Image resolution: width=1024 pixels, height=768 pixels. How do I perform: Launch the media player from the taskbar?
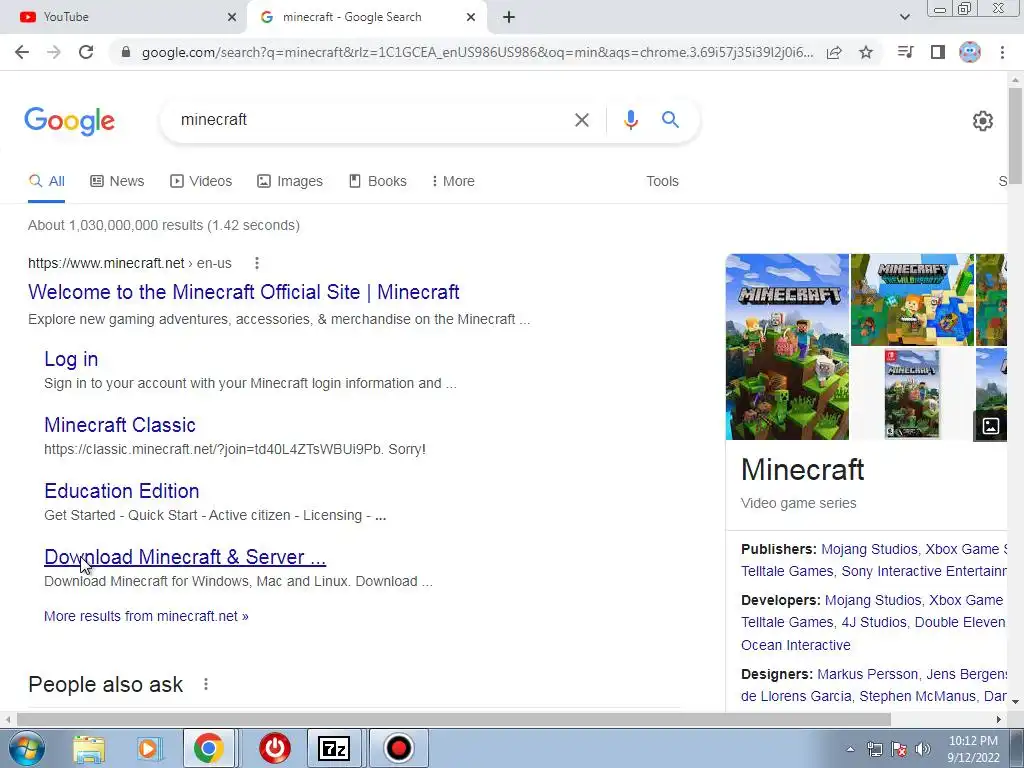[x=148, y=748]
